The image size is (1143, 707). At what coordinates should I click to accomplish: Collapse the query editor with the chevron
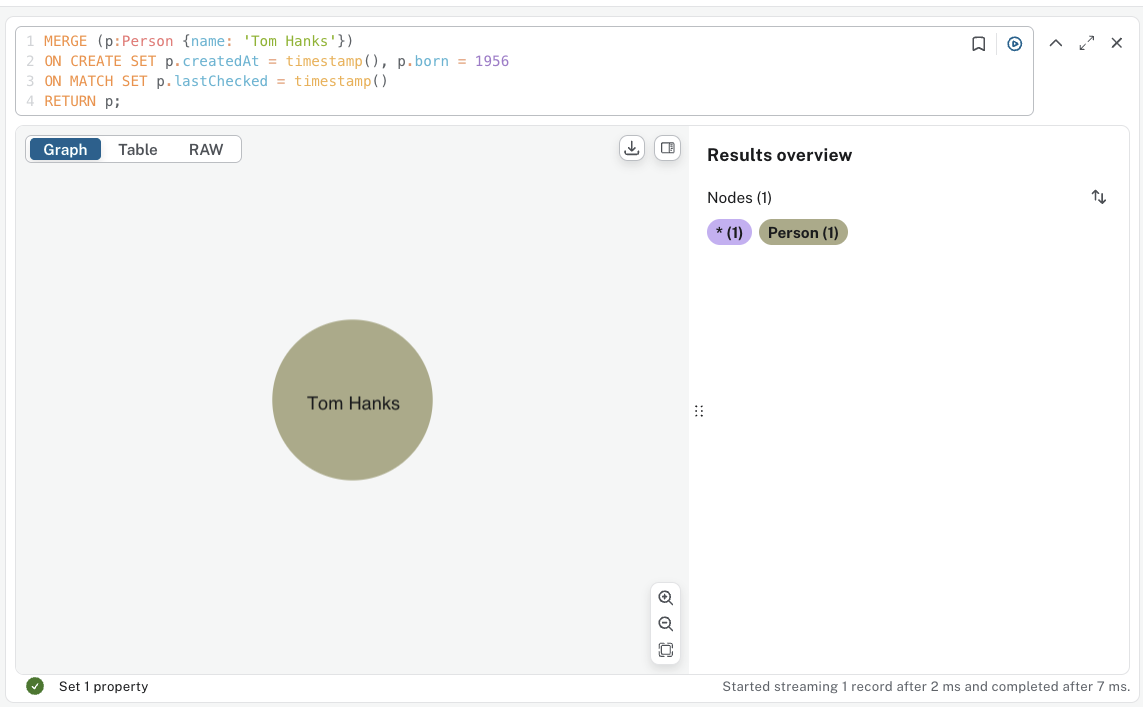[x=1055, y=42]
